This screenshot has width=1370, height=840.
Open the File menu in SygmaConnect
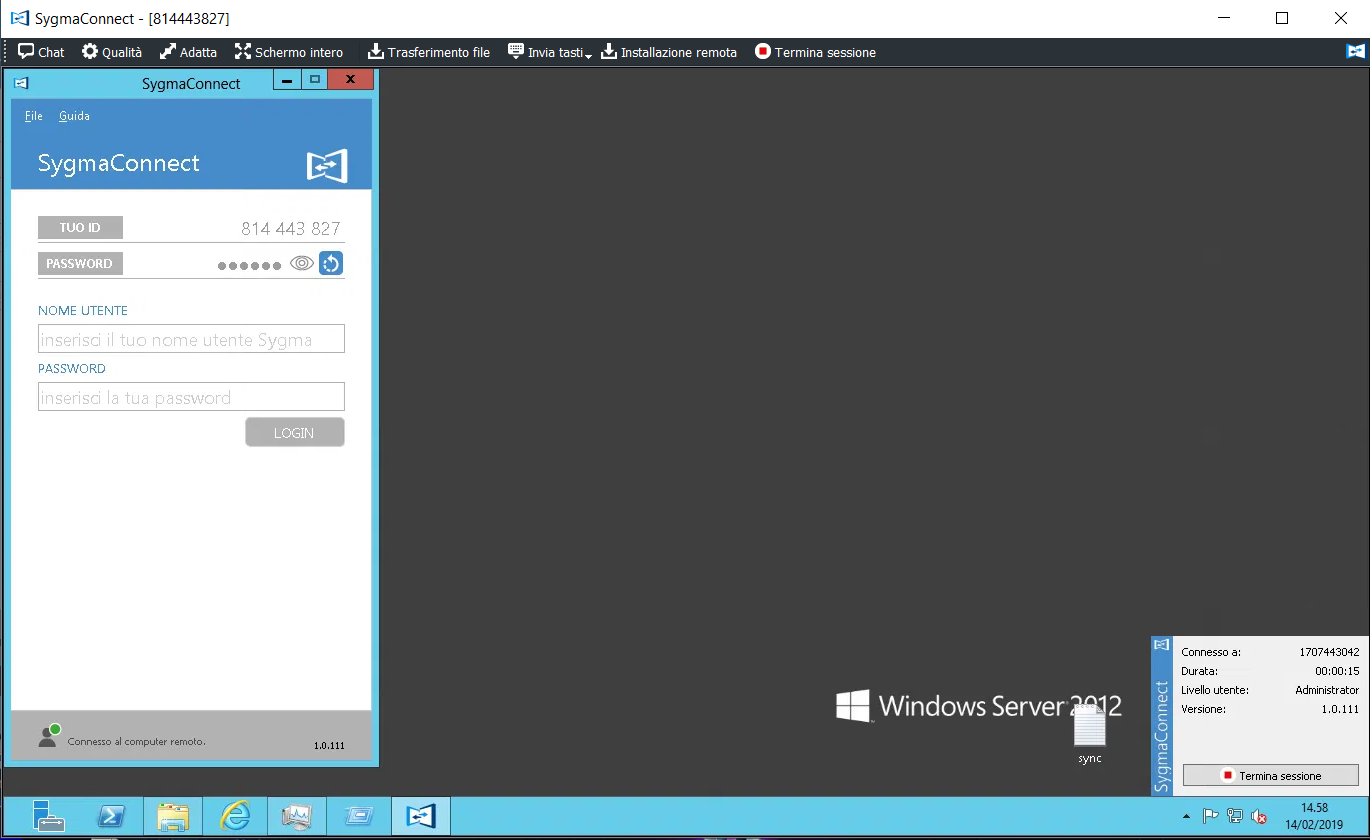(34, 116)
